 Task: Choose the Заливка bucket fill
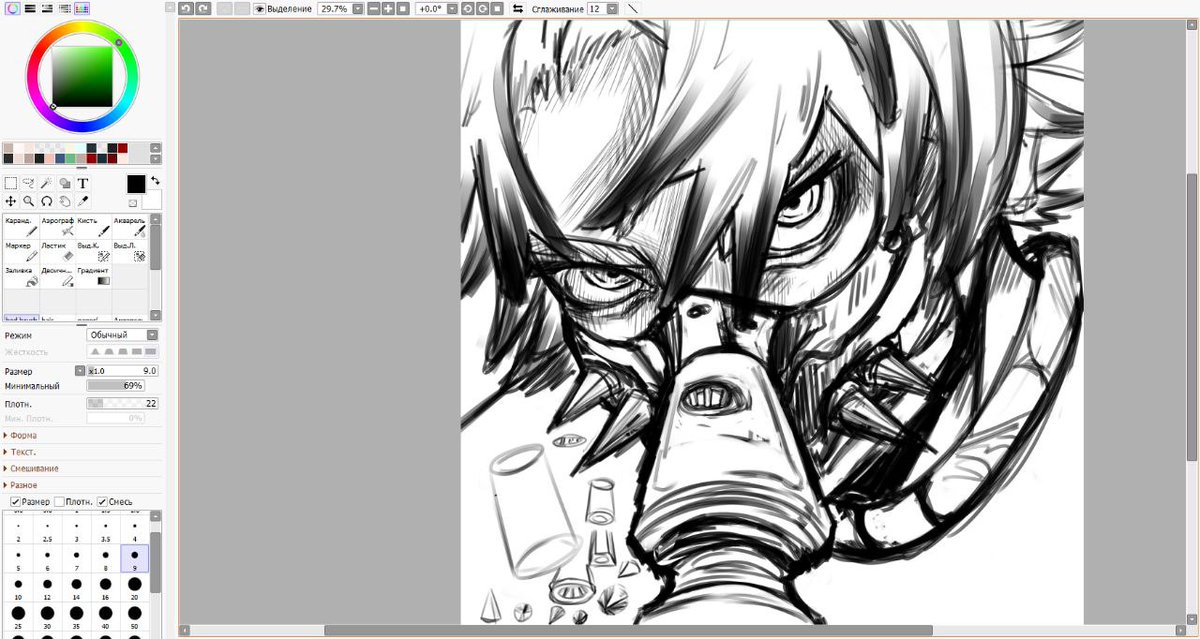[x=20, y=277]
